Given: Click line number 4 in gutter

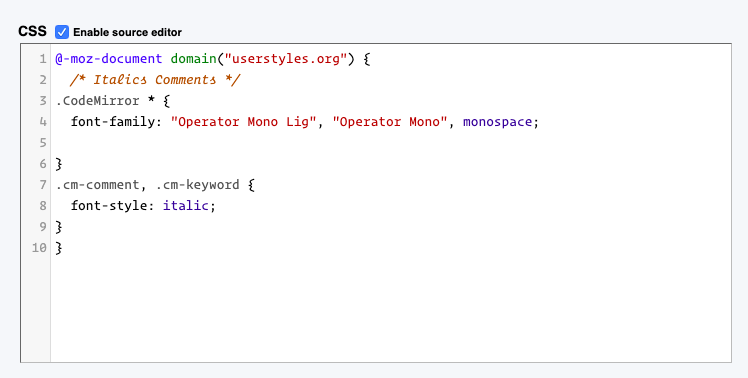Looking at the screenshot, I should pos(43,122).
